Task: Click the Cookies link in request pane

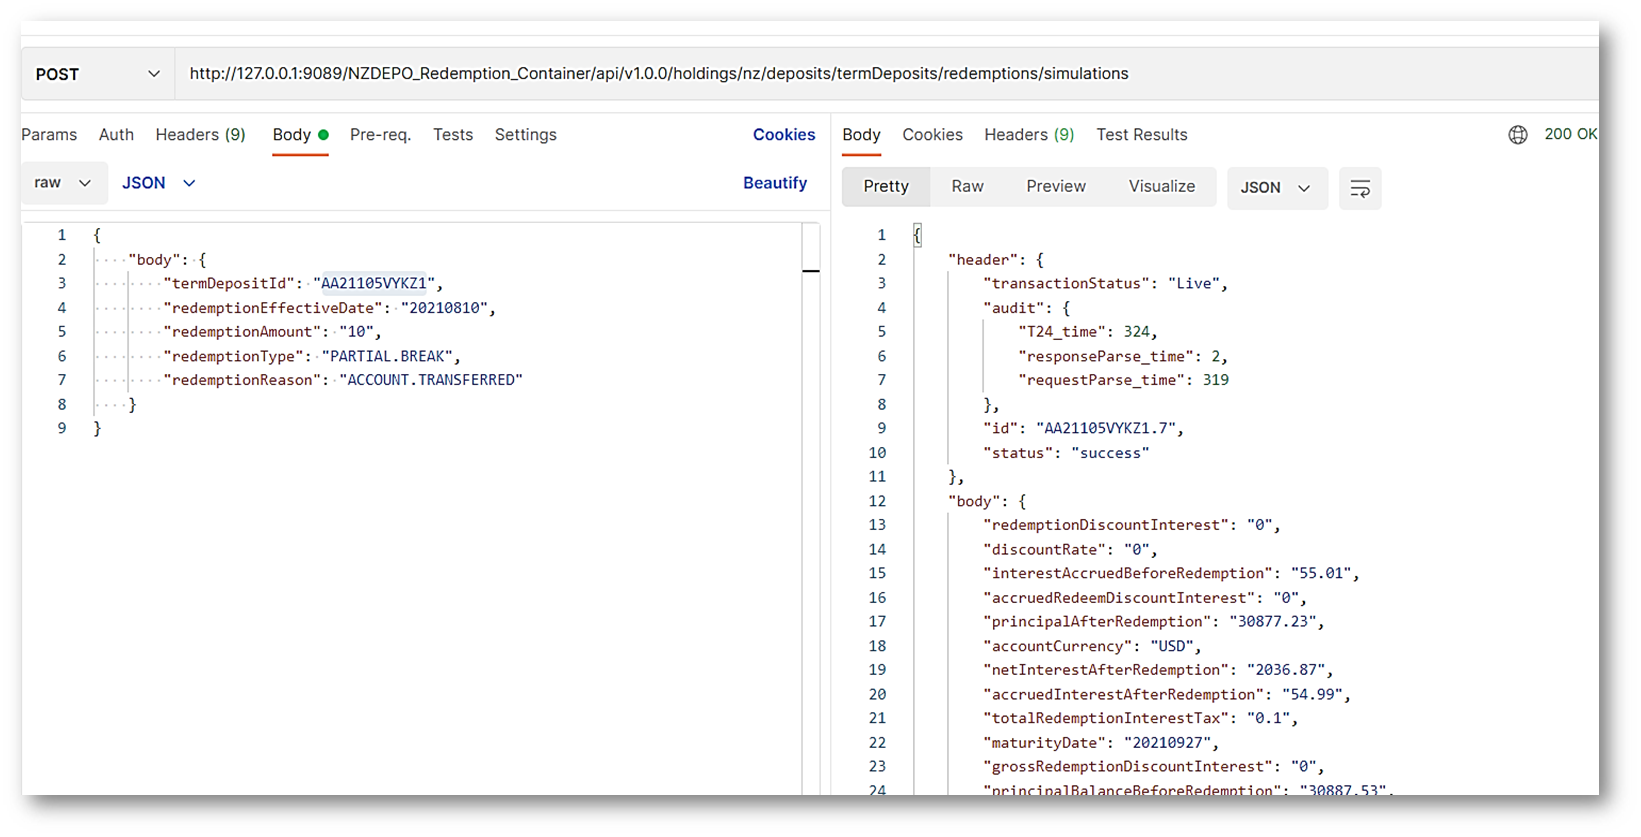Action: [783, 135]
